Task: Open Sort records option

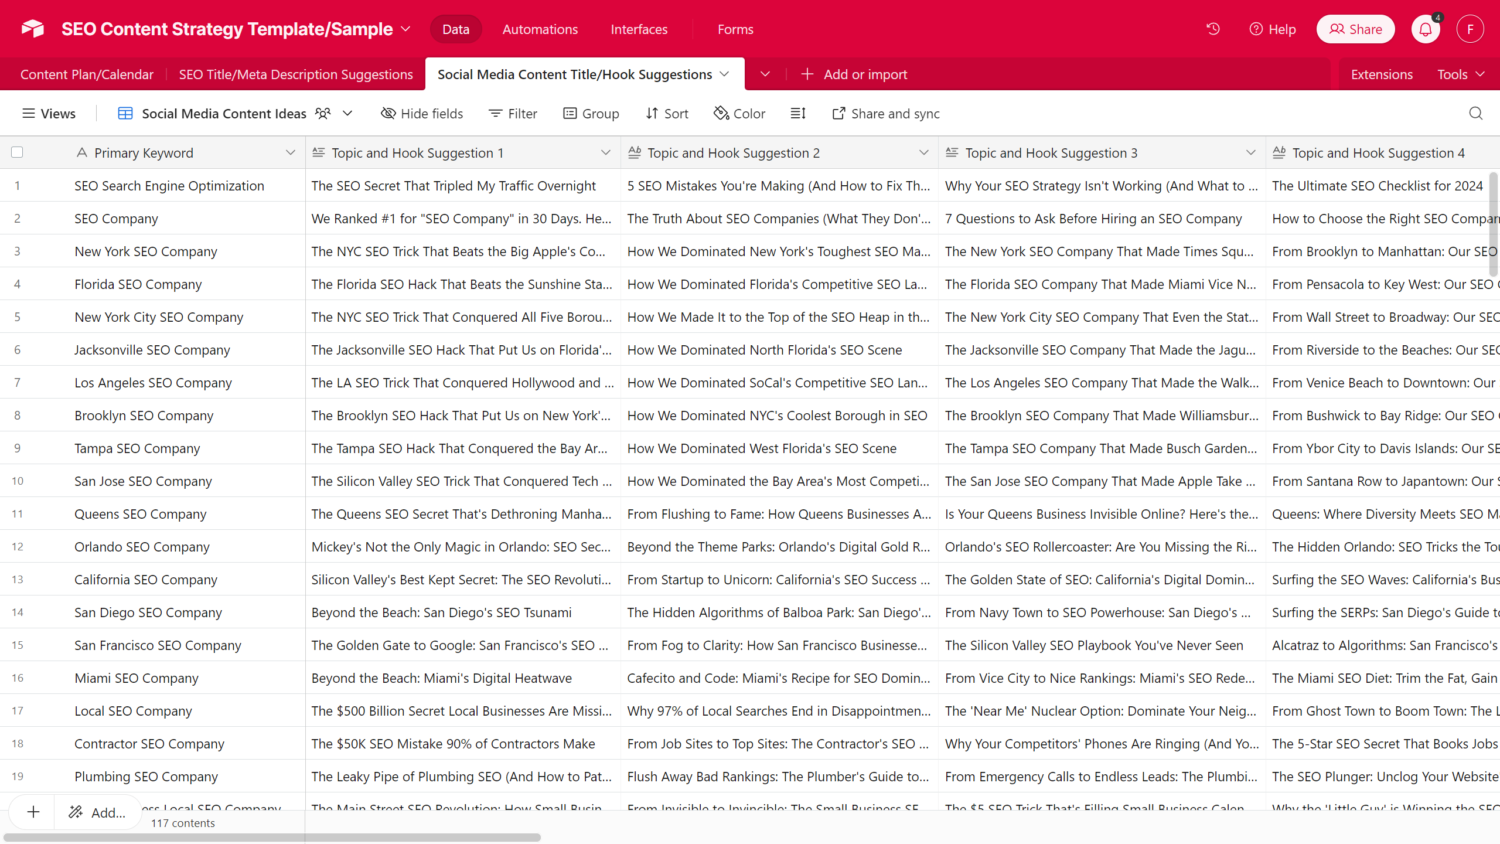Action: coord(667,113)
